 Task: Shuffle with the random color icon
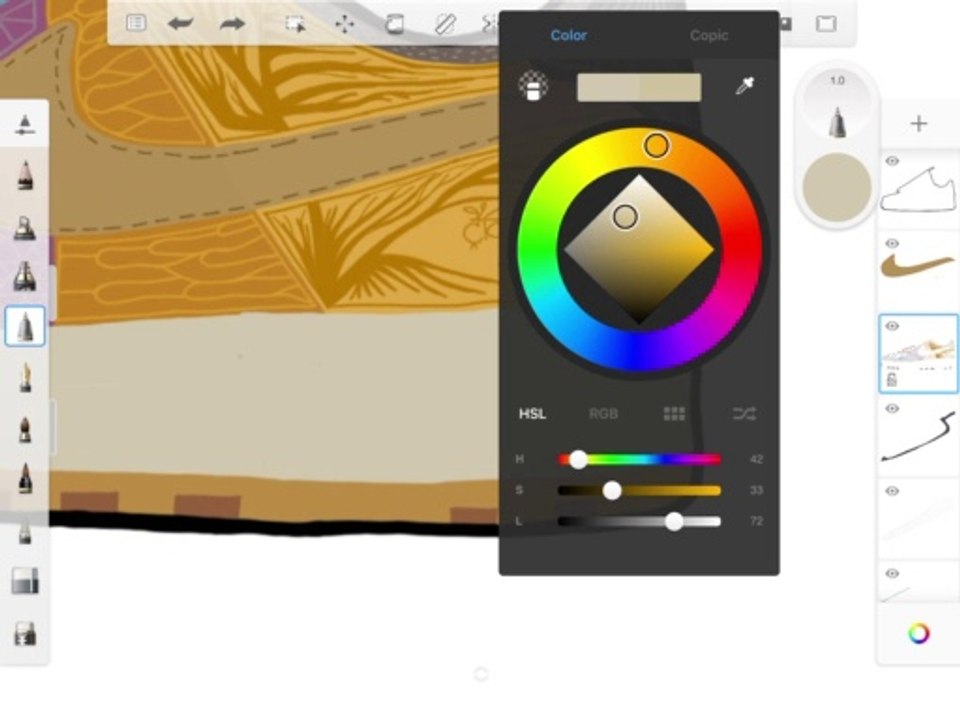744,414
